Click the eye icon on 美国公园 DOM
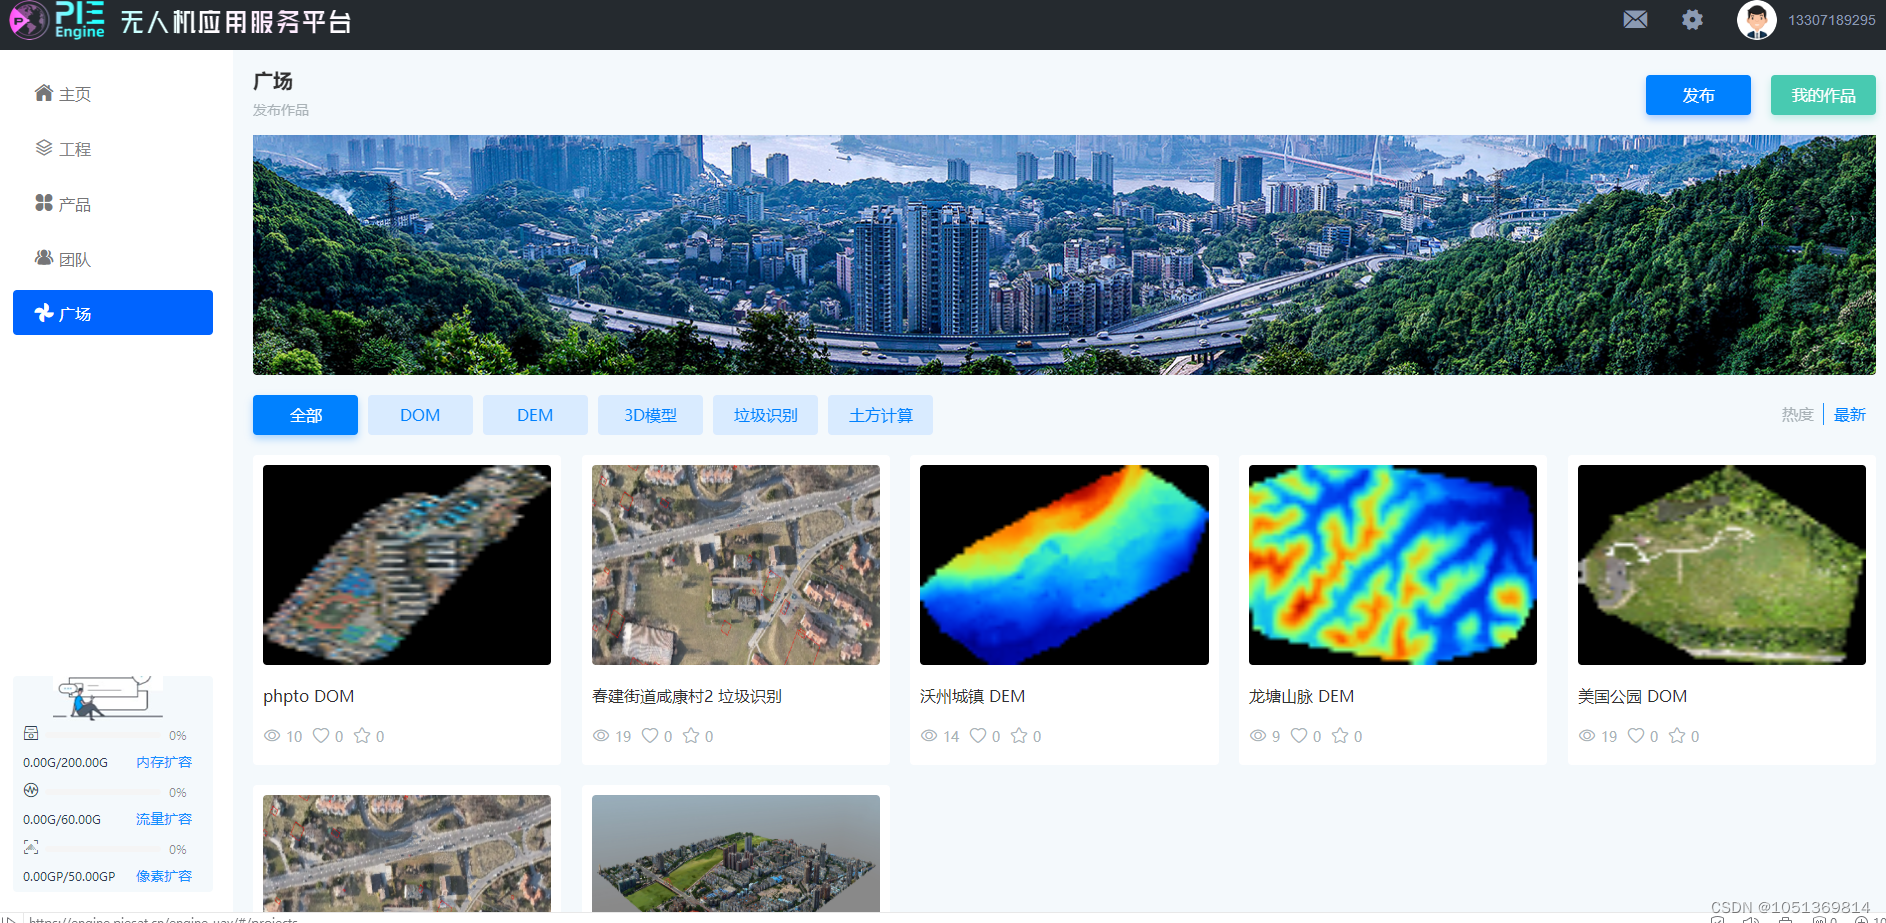 1587,735
